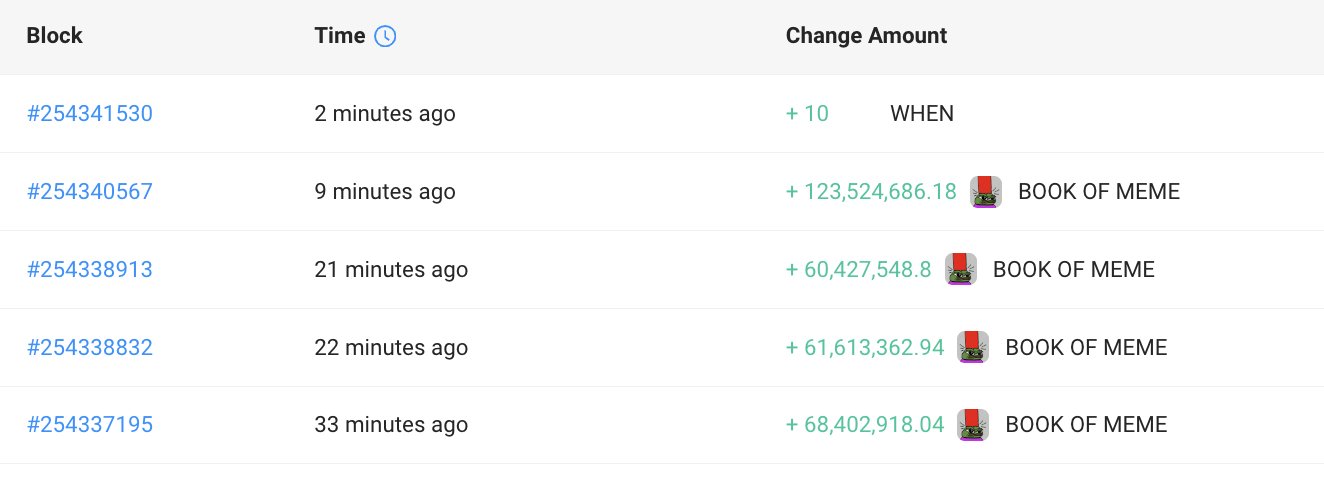The image size is (1324, 480).
Task: Click BOOK OF MEME label for 22 minutes ago
Action: pyautogui.click(x=1086, y=348)
